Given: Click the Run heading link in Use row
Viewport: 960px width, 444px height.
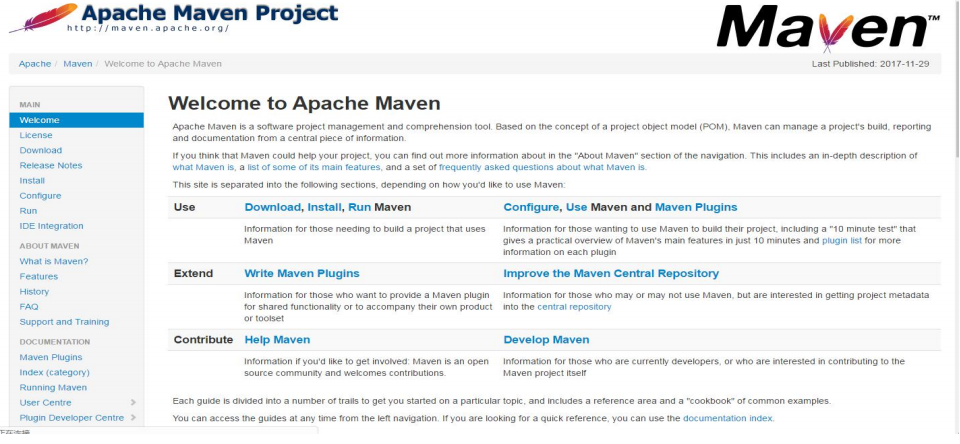Looking at the screenshot, I should tap(360, 207).
